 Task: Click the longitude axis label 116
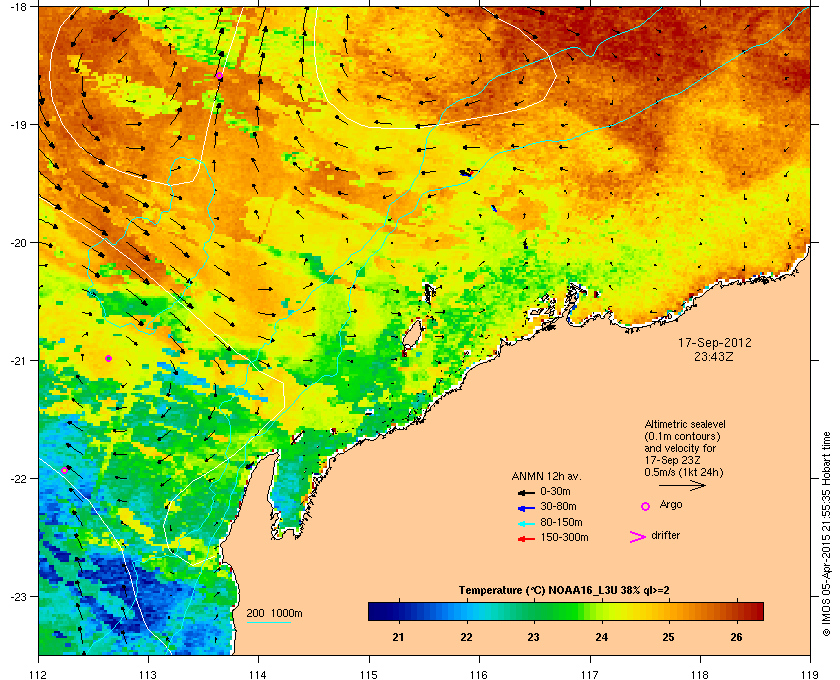[x=479, y=674]
